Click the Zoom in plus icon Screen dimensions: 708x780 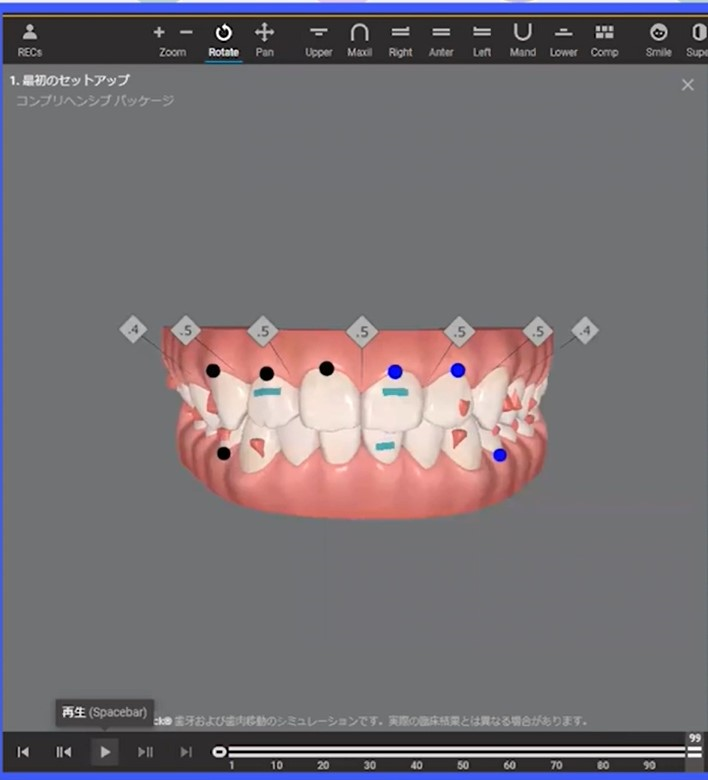point(159,33)
